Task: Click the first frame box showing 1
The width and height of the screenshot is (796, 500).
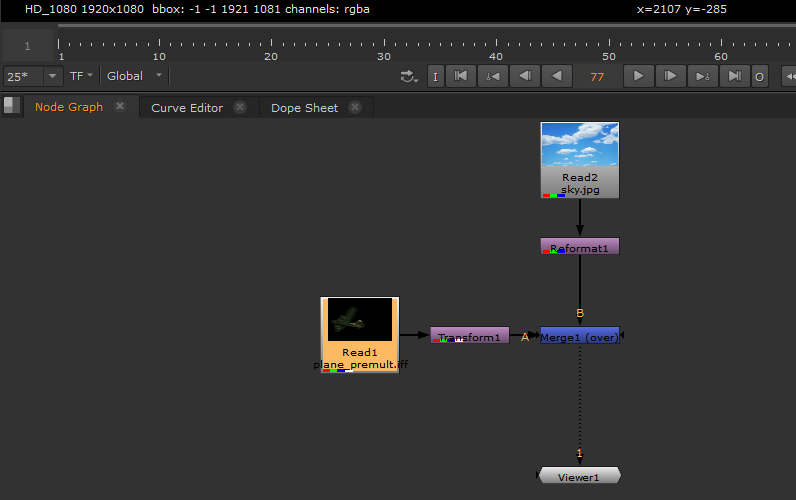Action: (x=28, y=46)
